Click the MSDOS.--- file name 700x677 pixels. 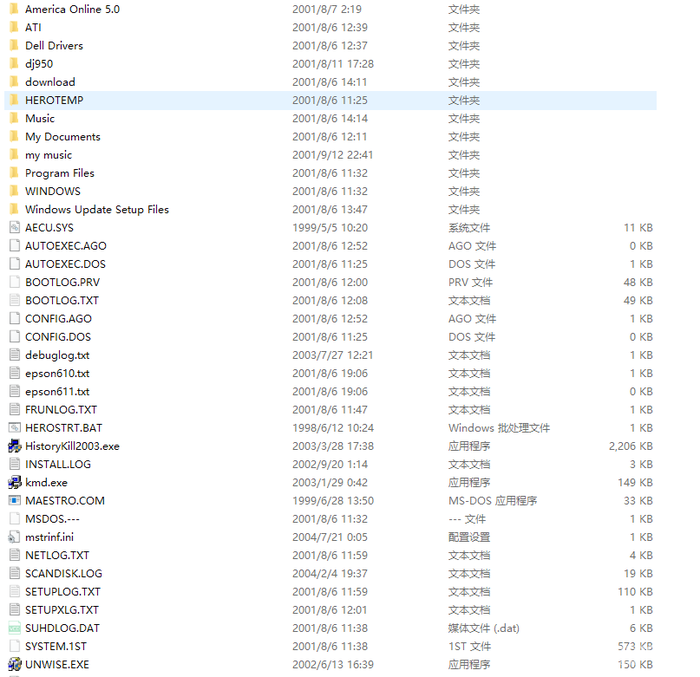click(x=52, y=519)
